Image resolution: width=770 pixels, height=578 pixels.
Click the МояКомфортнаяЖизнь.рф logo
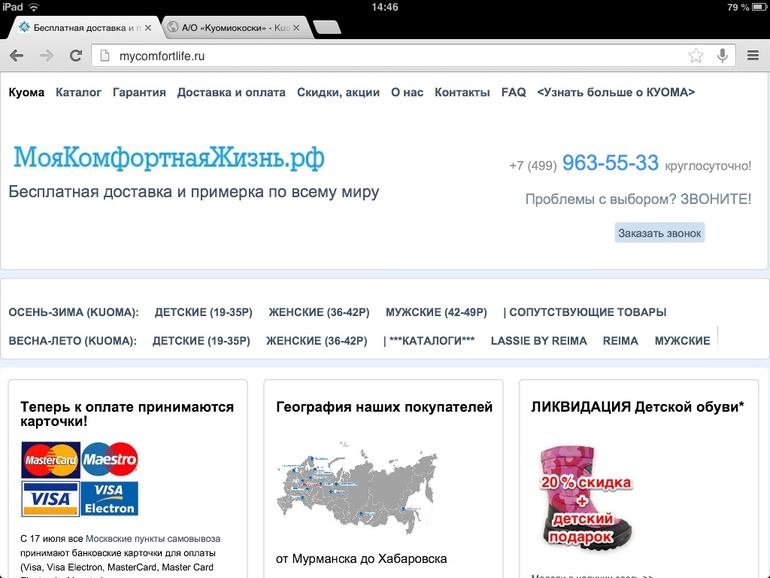pos(168,157)
